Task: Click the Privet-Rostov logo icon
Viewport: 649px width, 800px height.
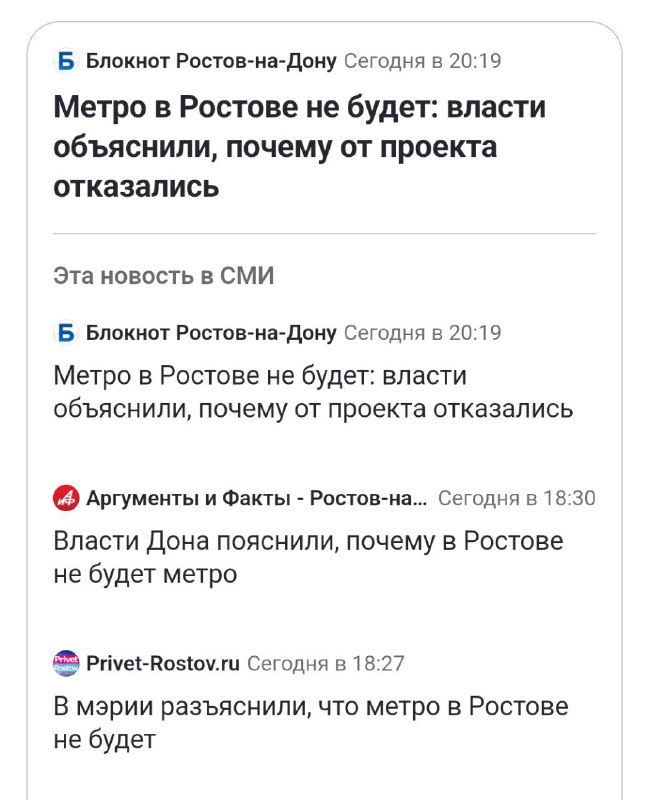Action: tap(66, 663)
